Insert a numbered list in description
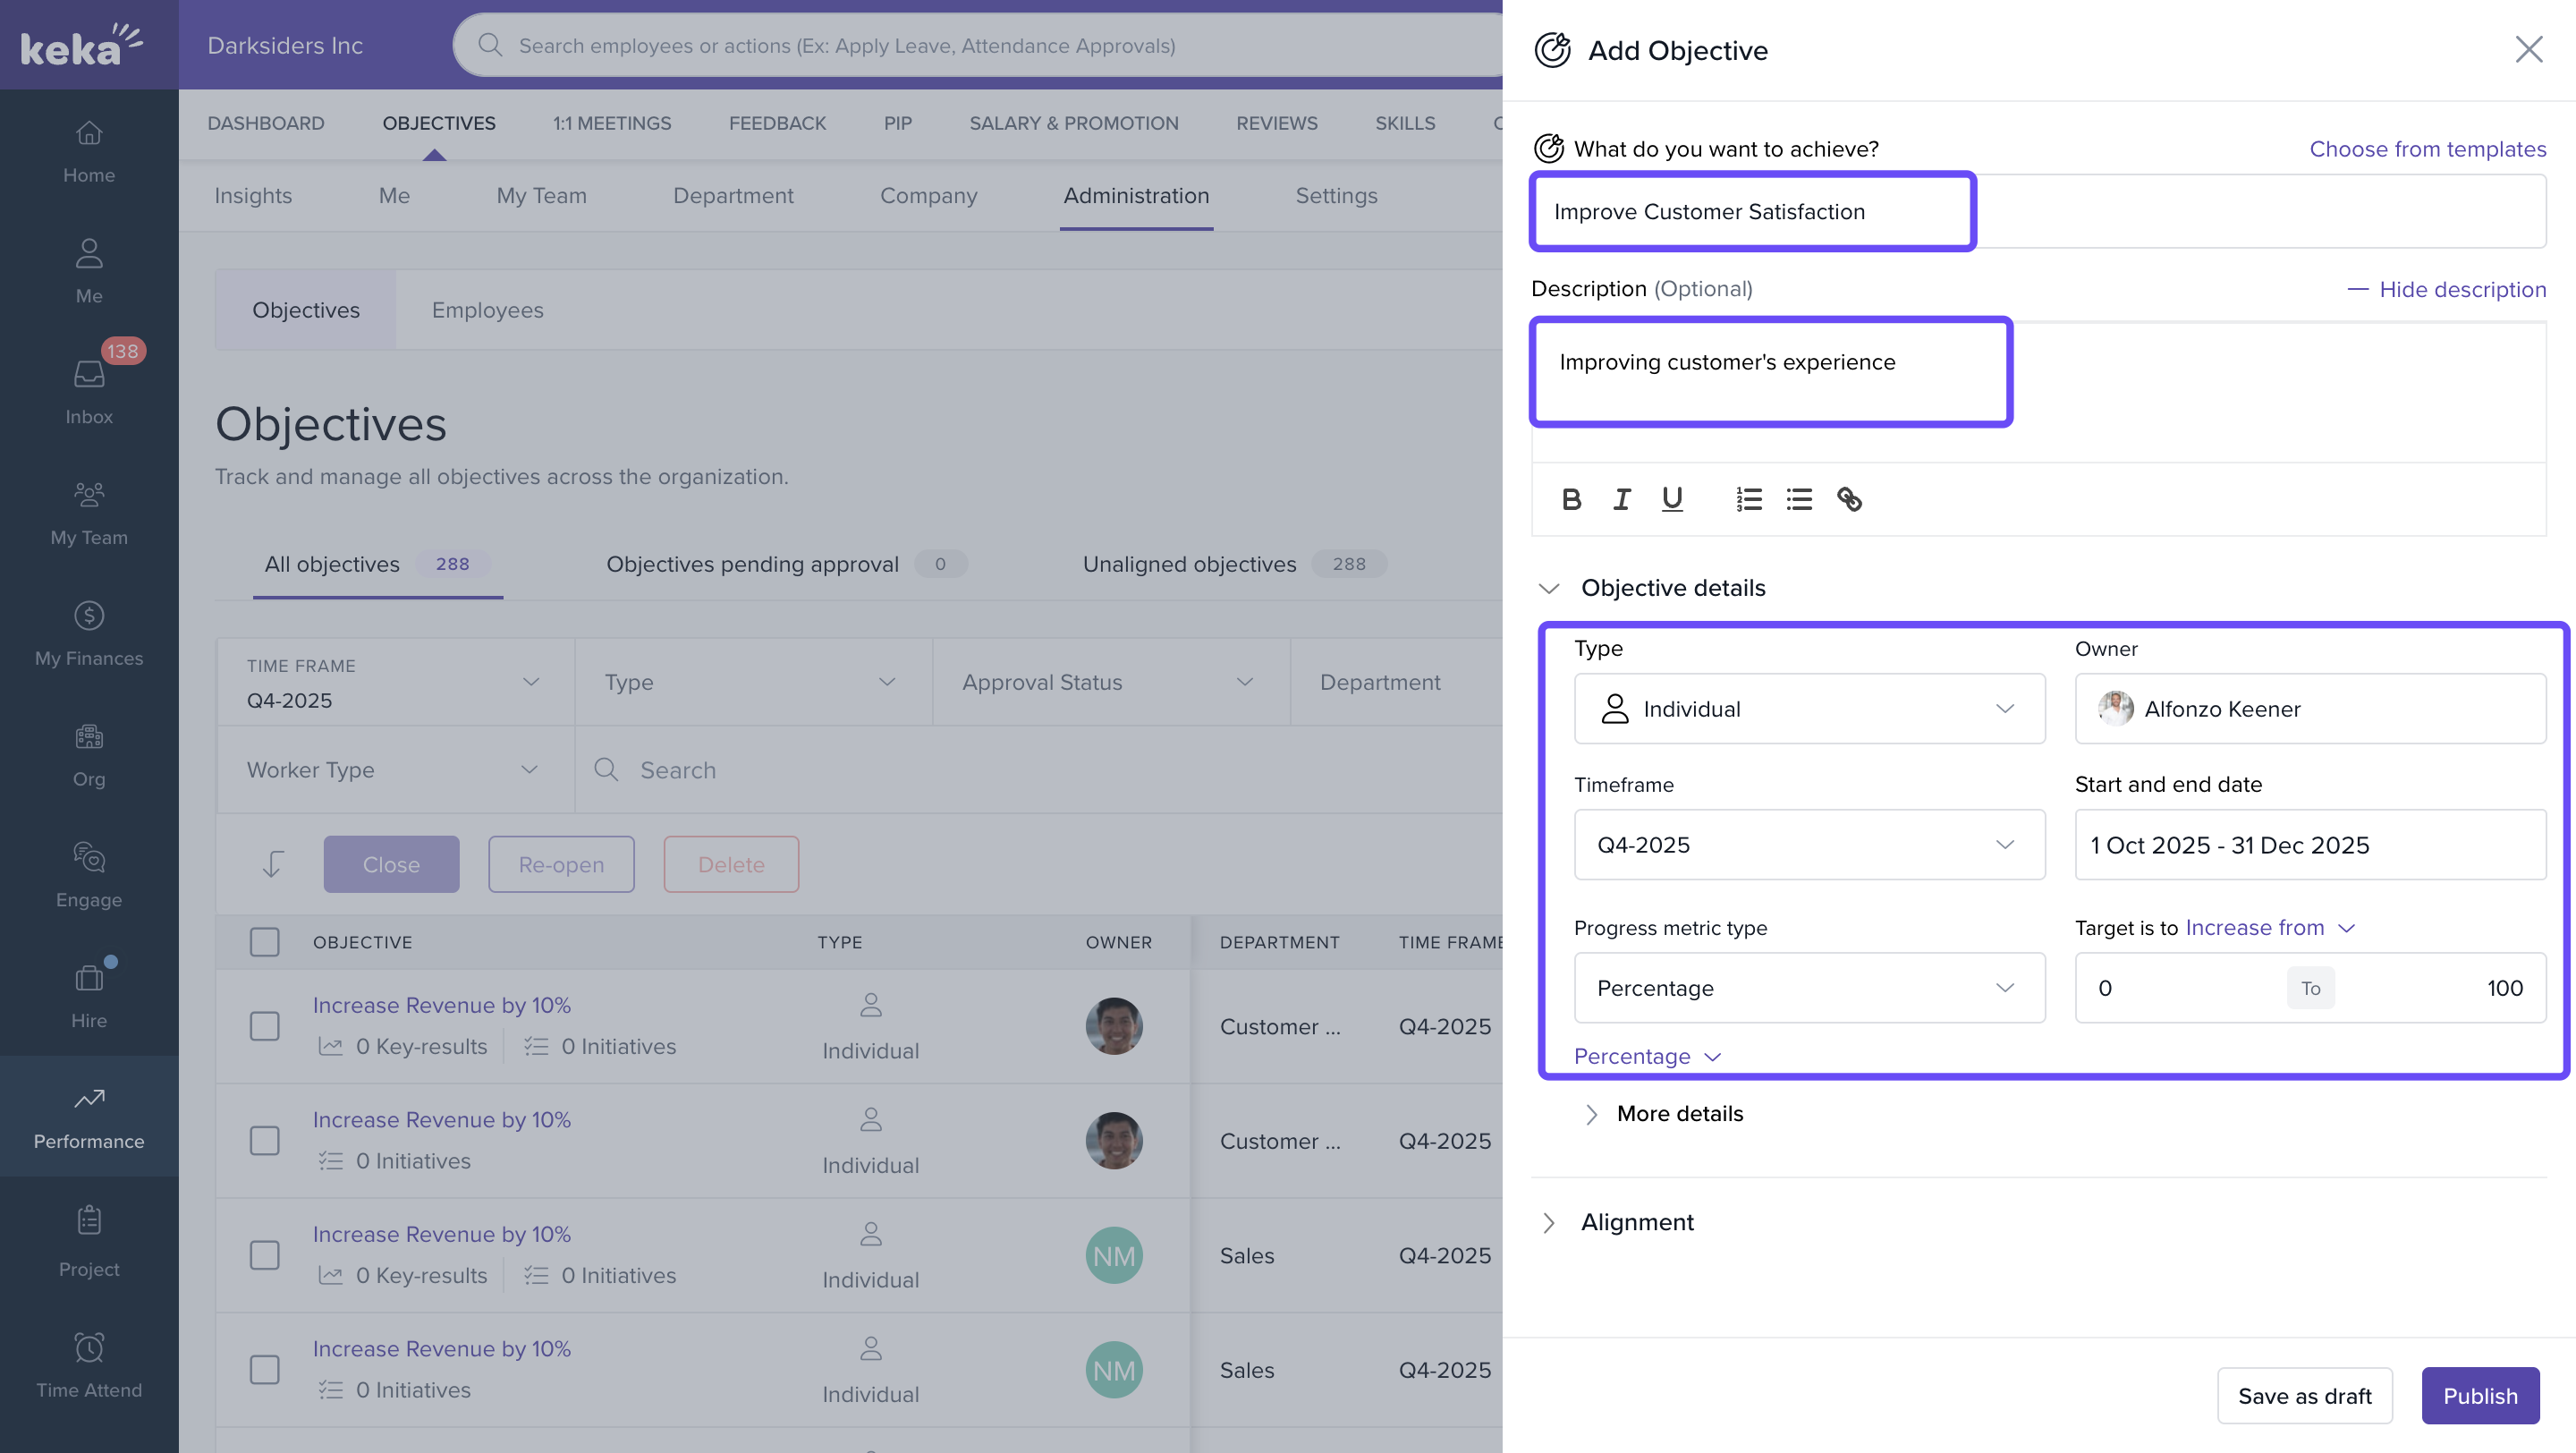 1748,499
